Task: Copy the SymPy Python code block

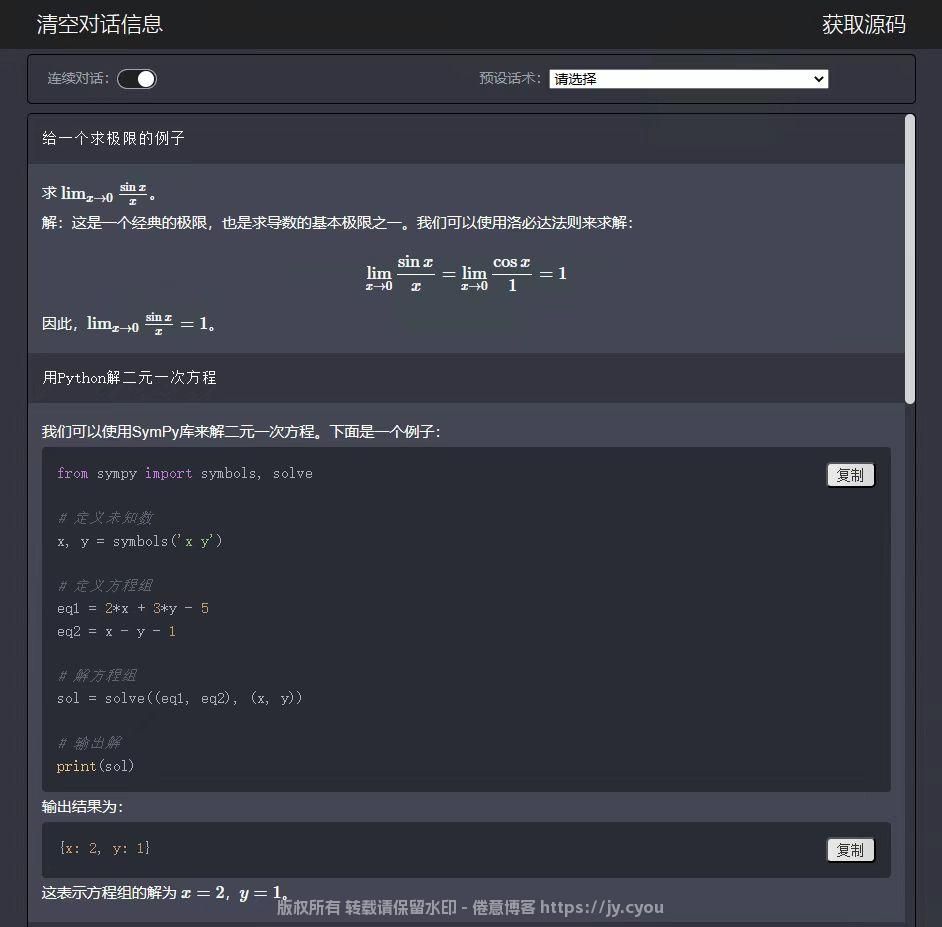Action: 850,475
